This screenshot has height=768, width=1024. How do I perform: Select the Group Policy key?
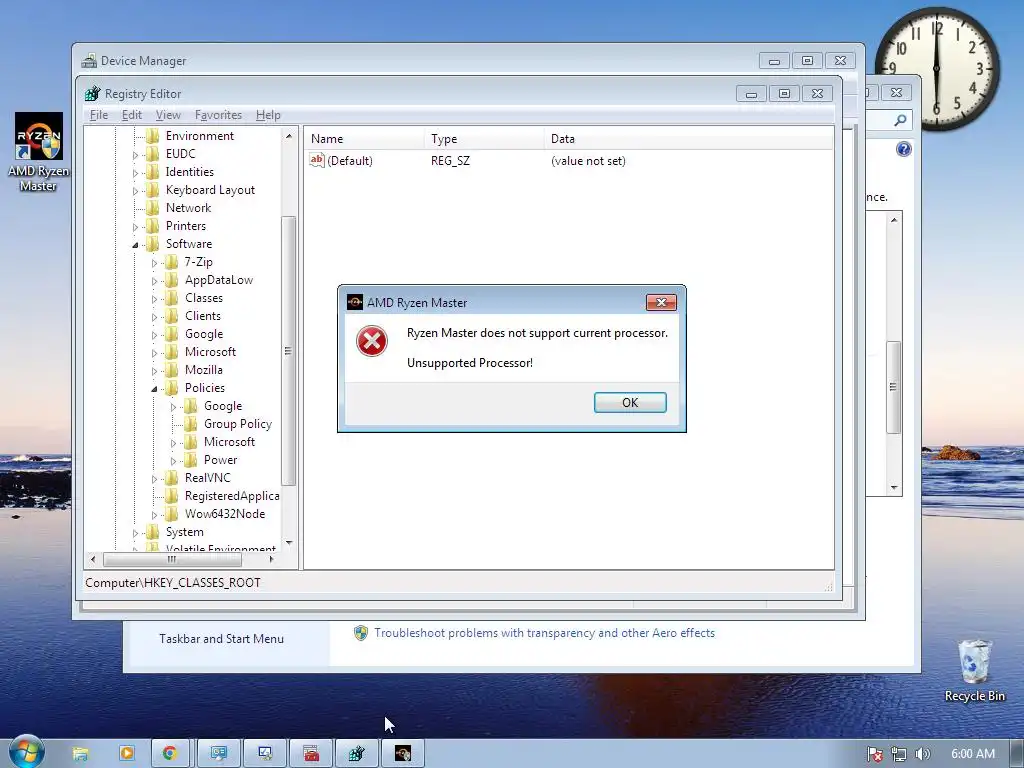coord(238,424)
